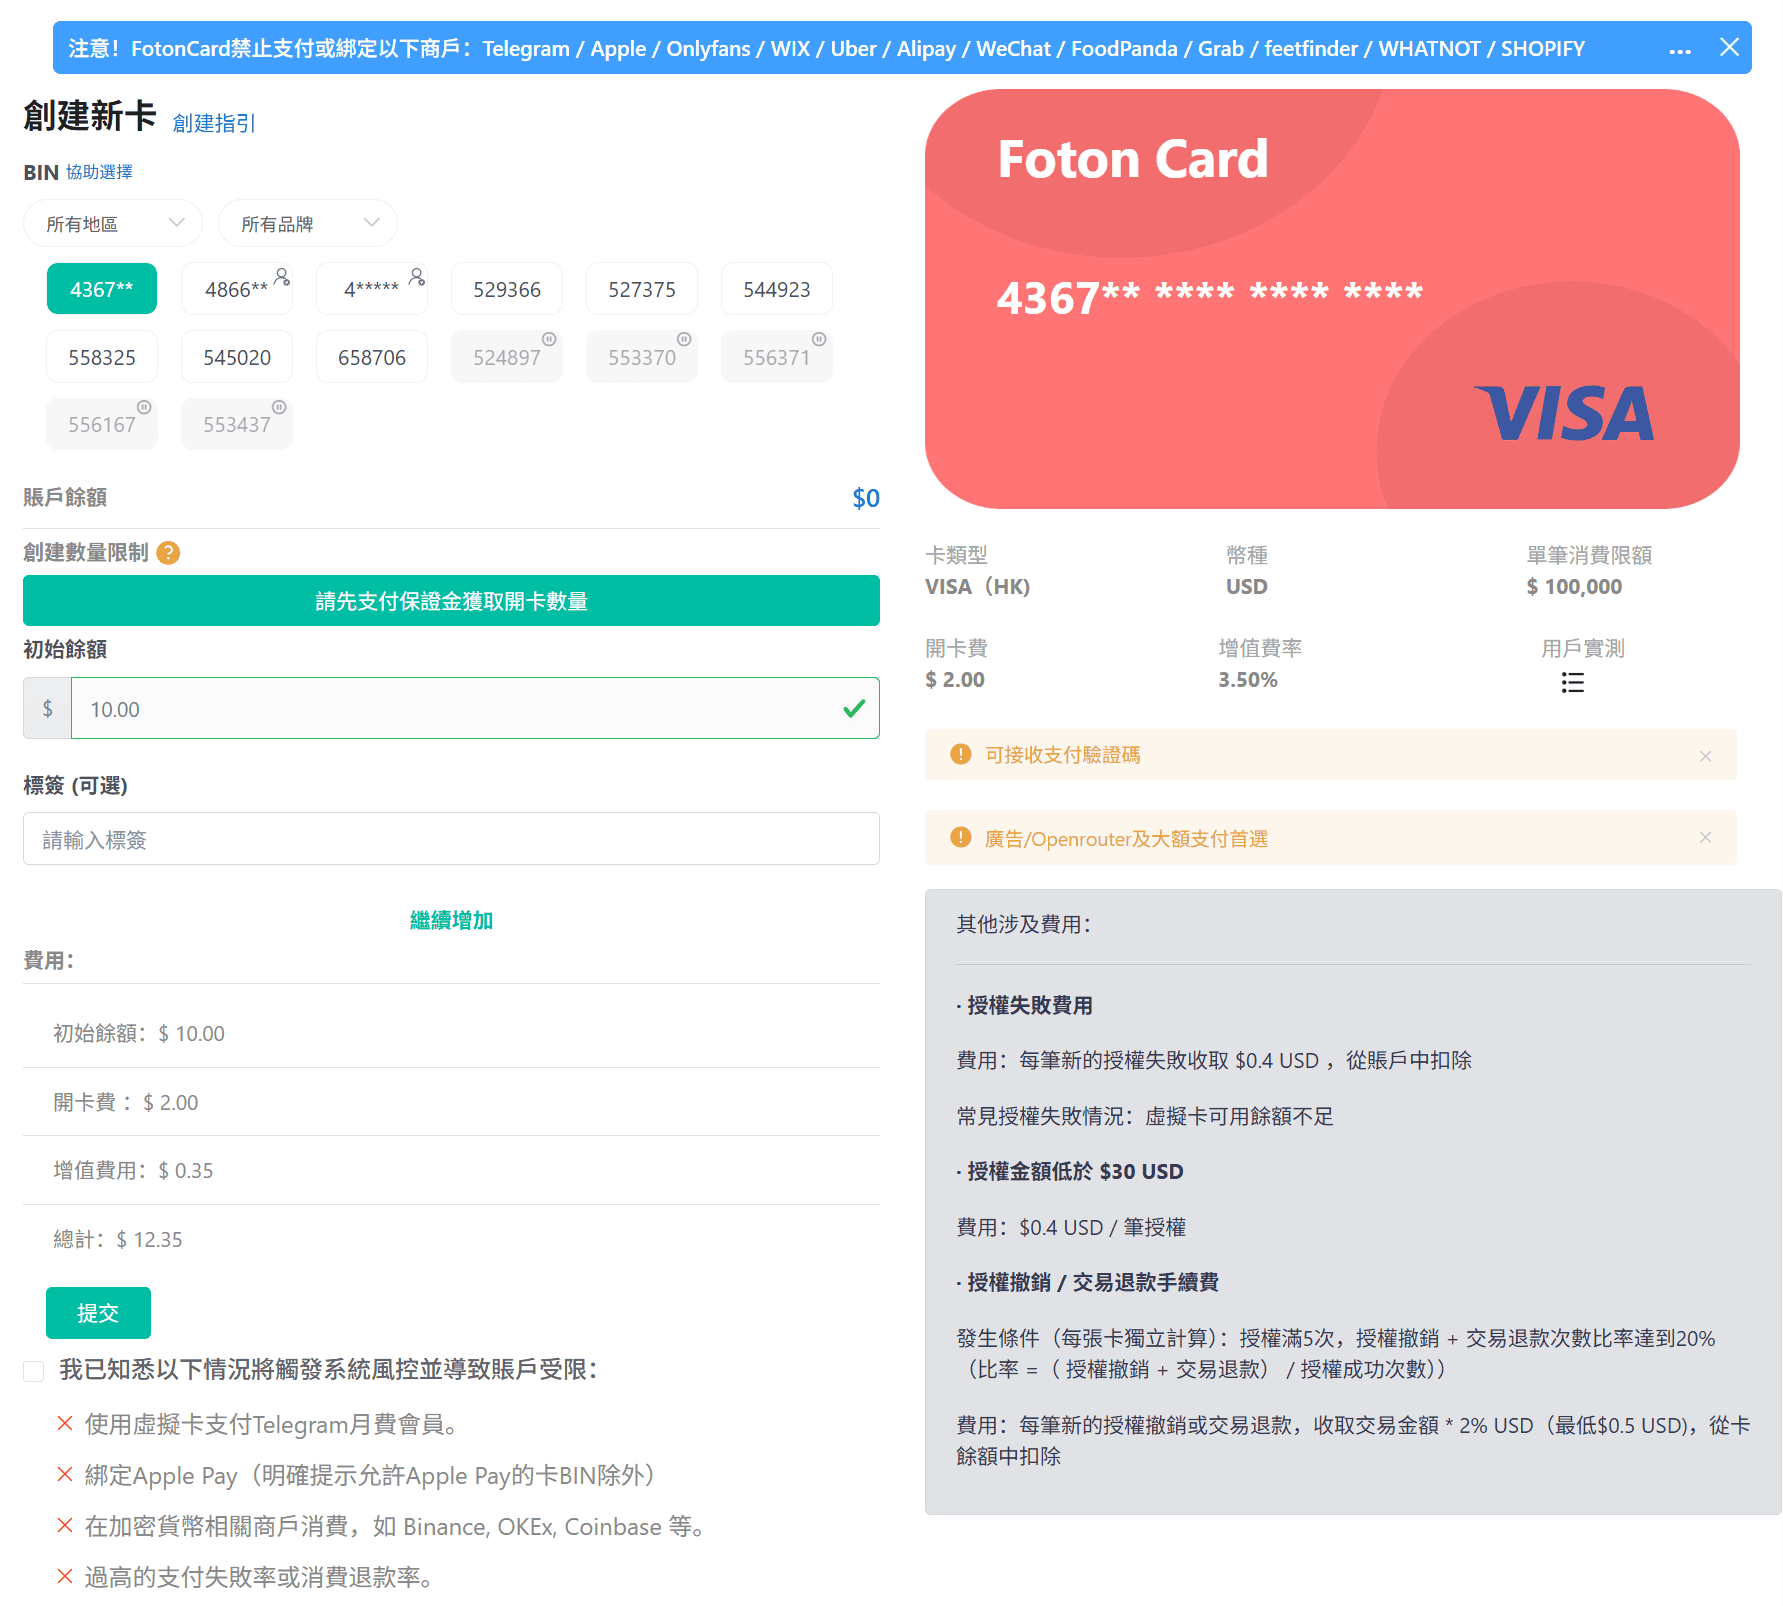
Task: Select the 4***** BIN option
Action: (x=372, y=289)
